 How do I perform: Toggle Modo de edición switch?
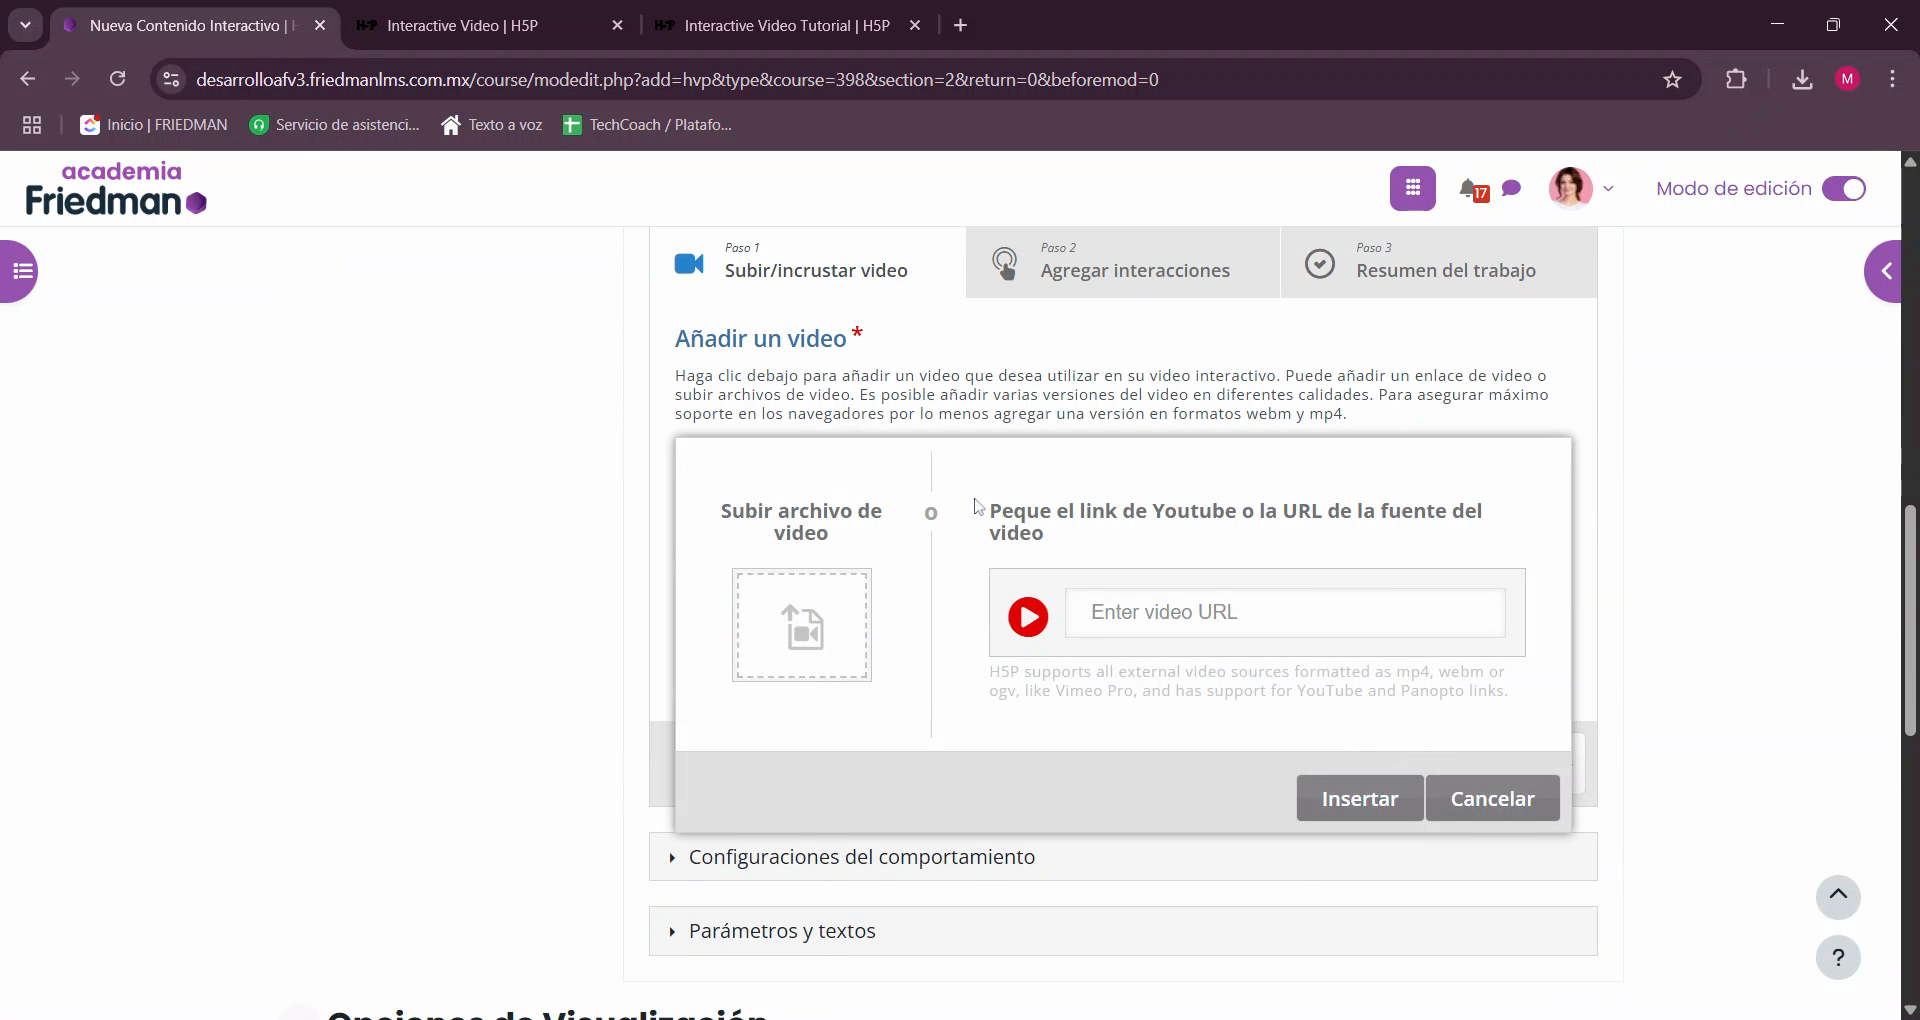(x=1844, y=188)
